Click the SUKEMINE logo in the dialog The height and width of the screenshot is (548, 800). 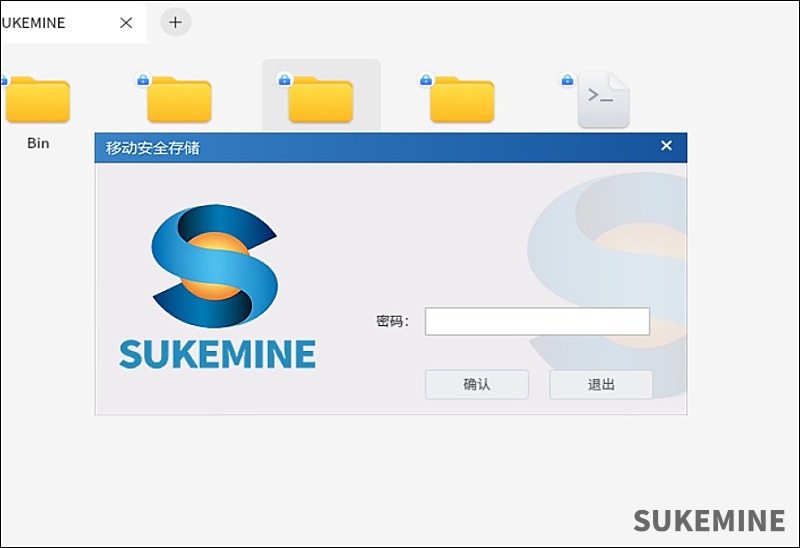217,287
